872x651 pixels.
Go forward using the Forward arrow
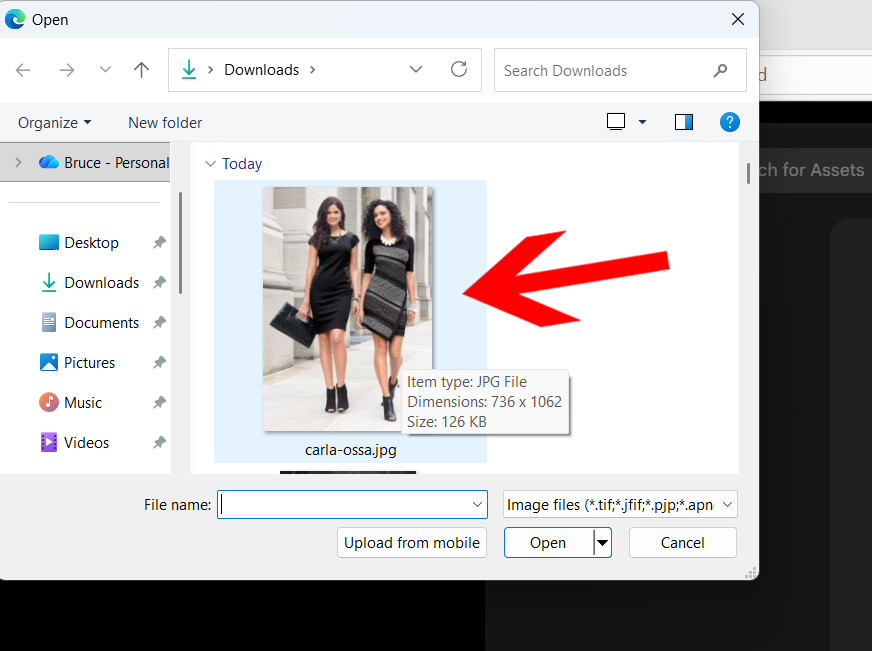(67, 70)
